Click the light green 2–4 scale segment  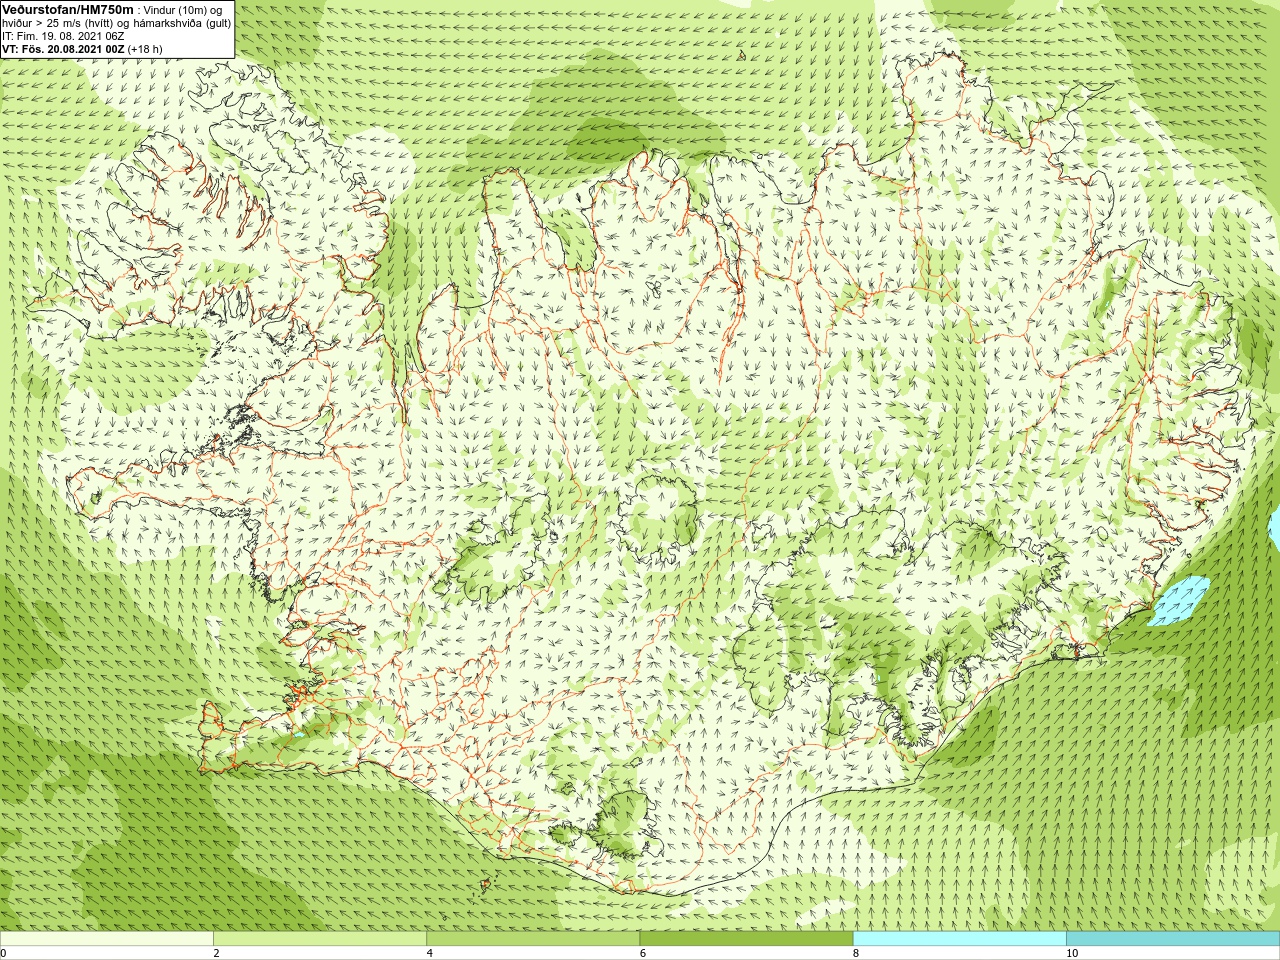coord(320,939)
